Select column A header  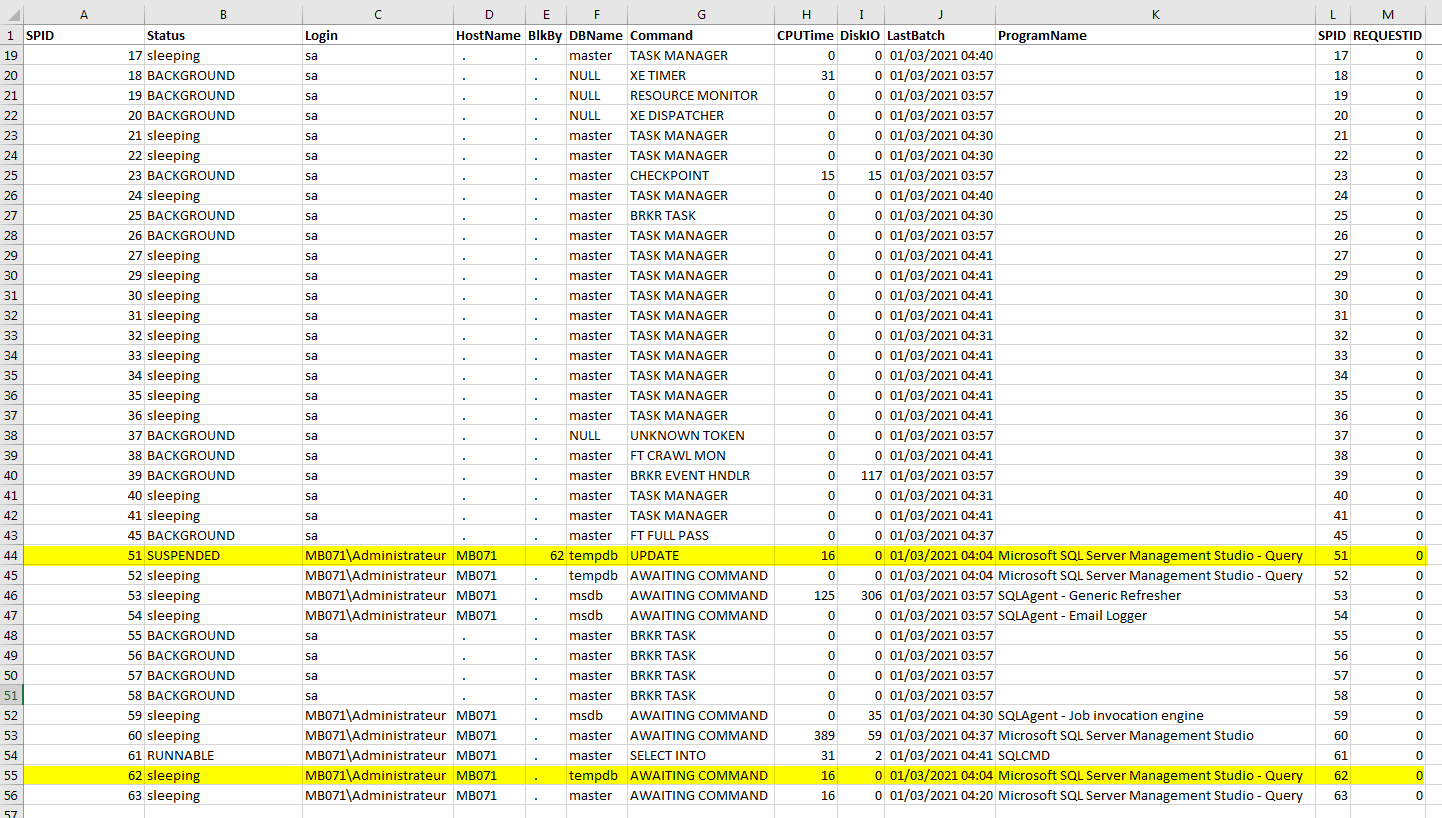(x=84, y=14)
